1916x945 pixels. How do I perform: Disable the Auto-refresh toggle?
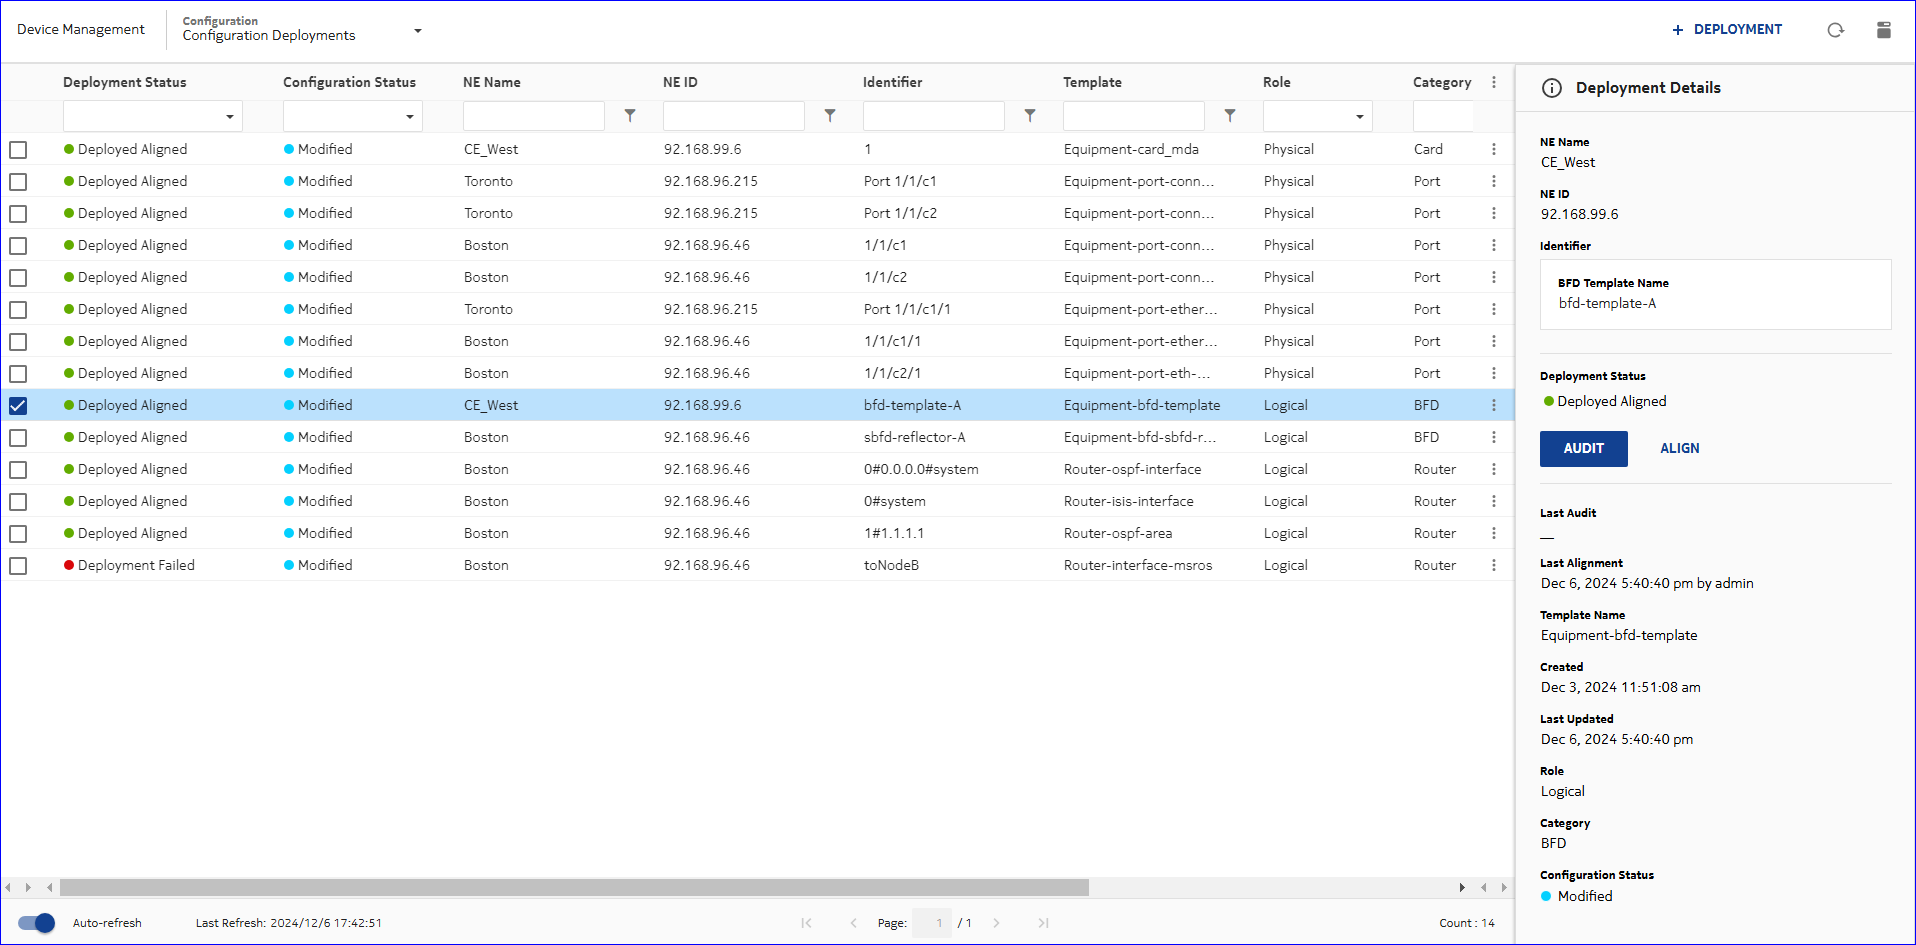[x=37, y=923]
